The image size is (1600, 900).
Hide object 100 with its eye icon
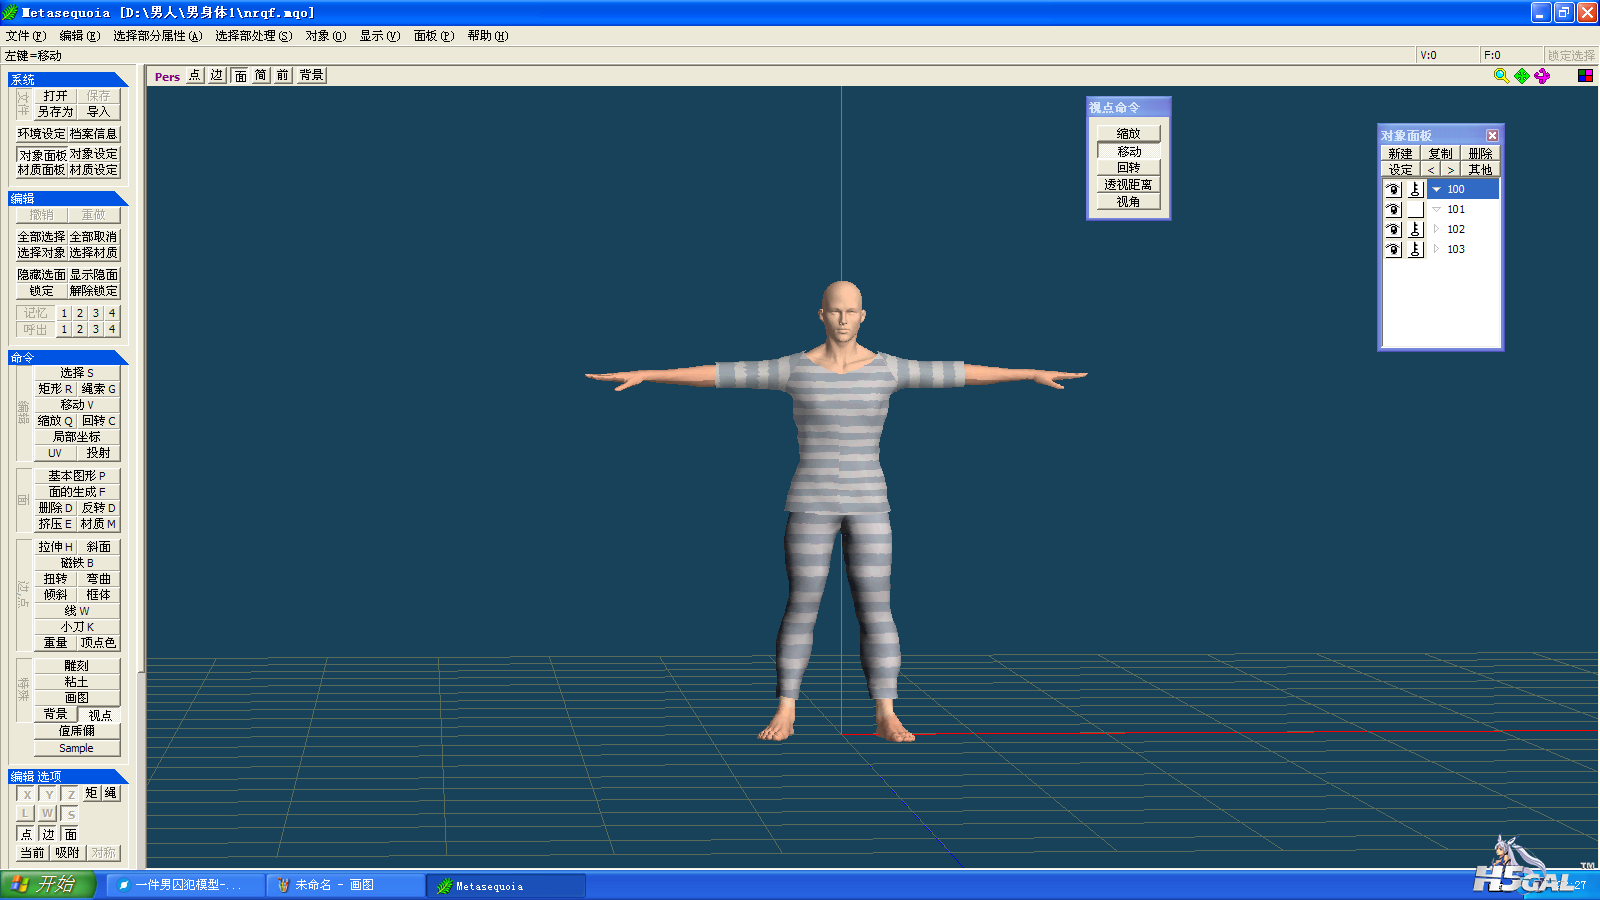click(1393, 189)
